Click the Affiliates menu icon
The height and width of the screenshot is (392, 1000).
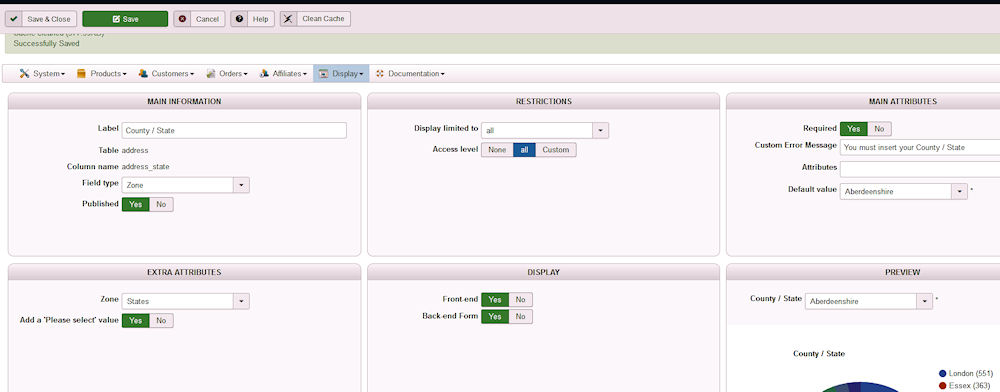[x=264, y=73]
